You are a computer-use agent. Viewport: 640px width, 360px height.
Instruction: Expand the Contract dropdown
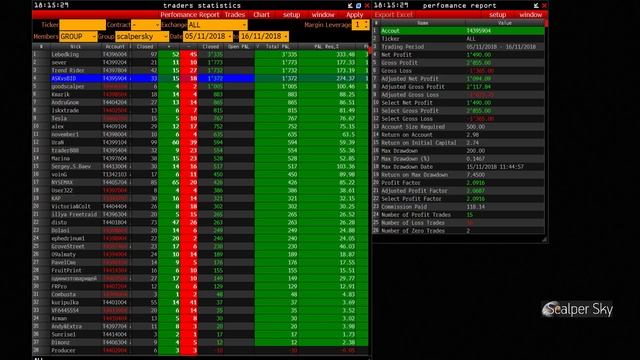(x=146, y=25)
